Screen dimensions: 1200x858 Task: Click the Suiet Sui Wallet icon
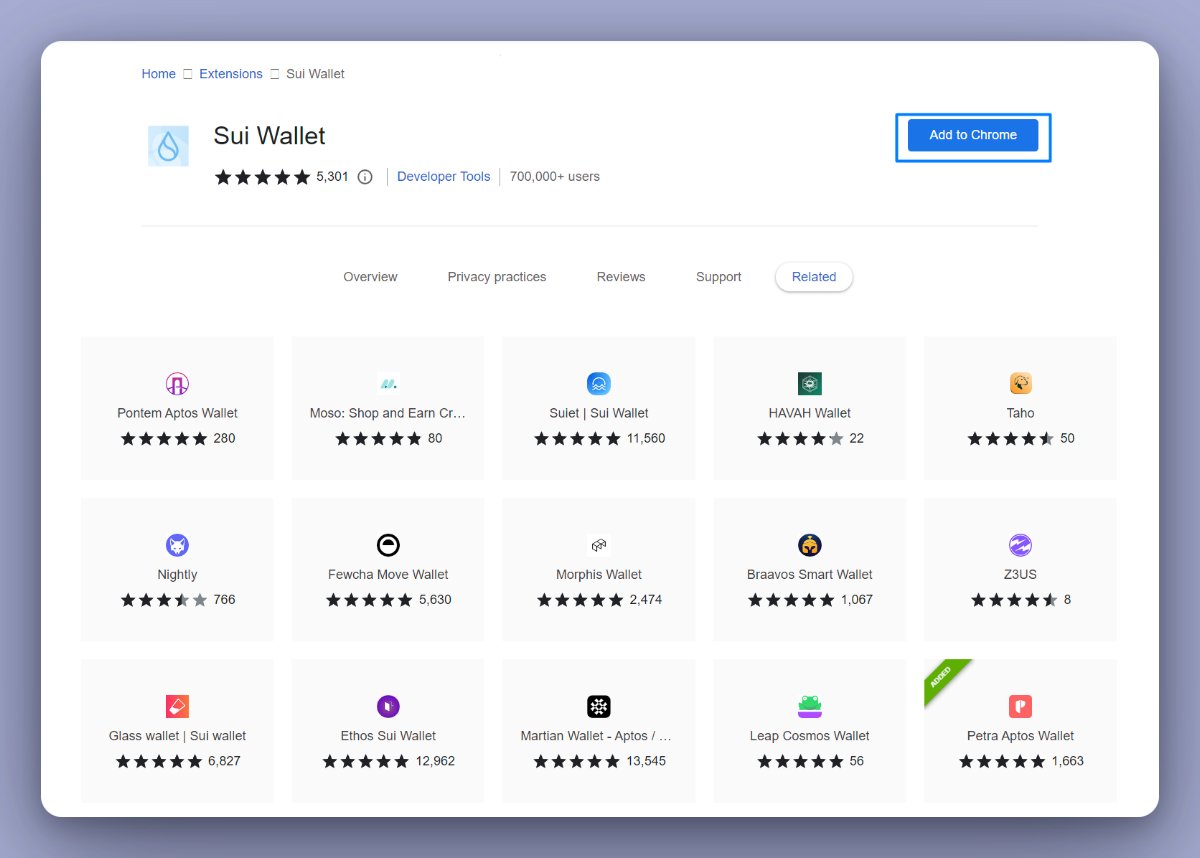[x=599, y=384]
